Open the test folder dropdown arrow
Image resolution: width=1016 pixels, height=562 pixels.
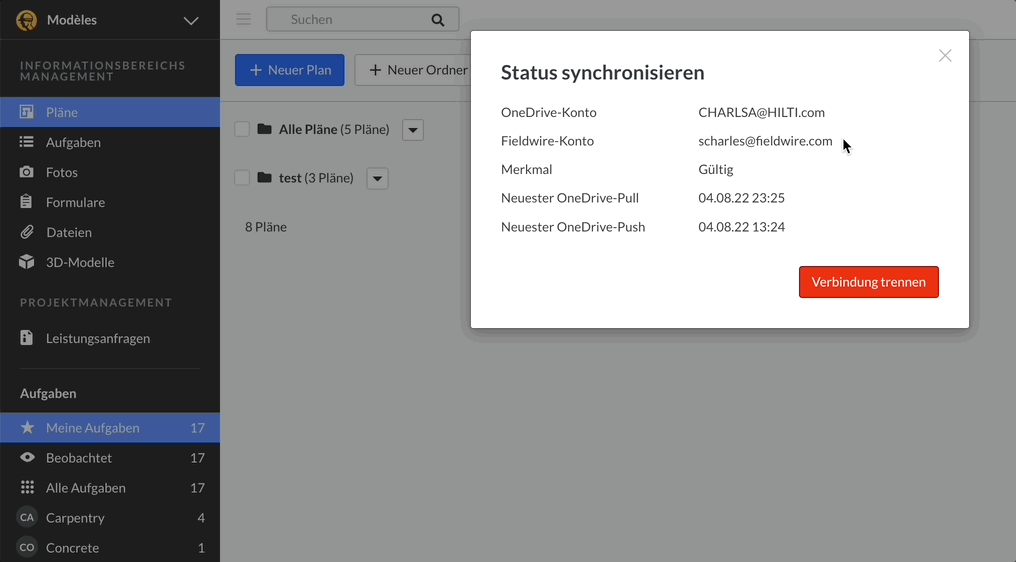coord(377,178)
